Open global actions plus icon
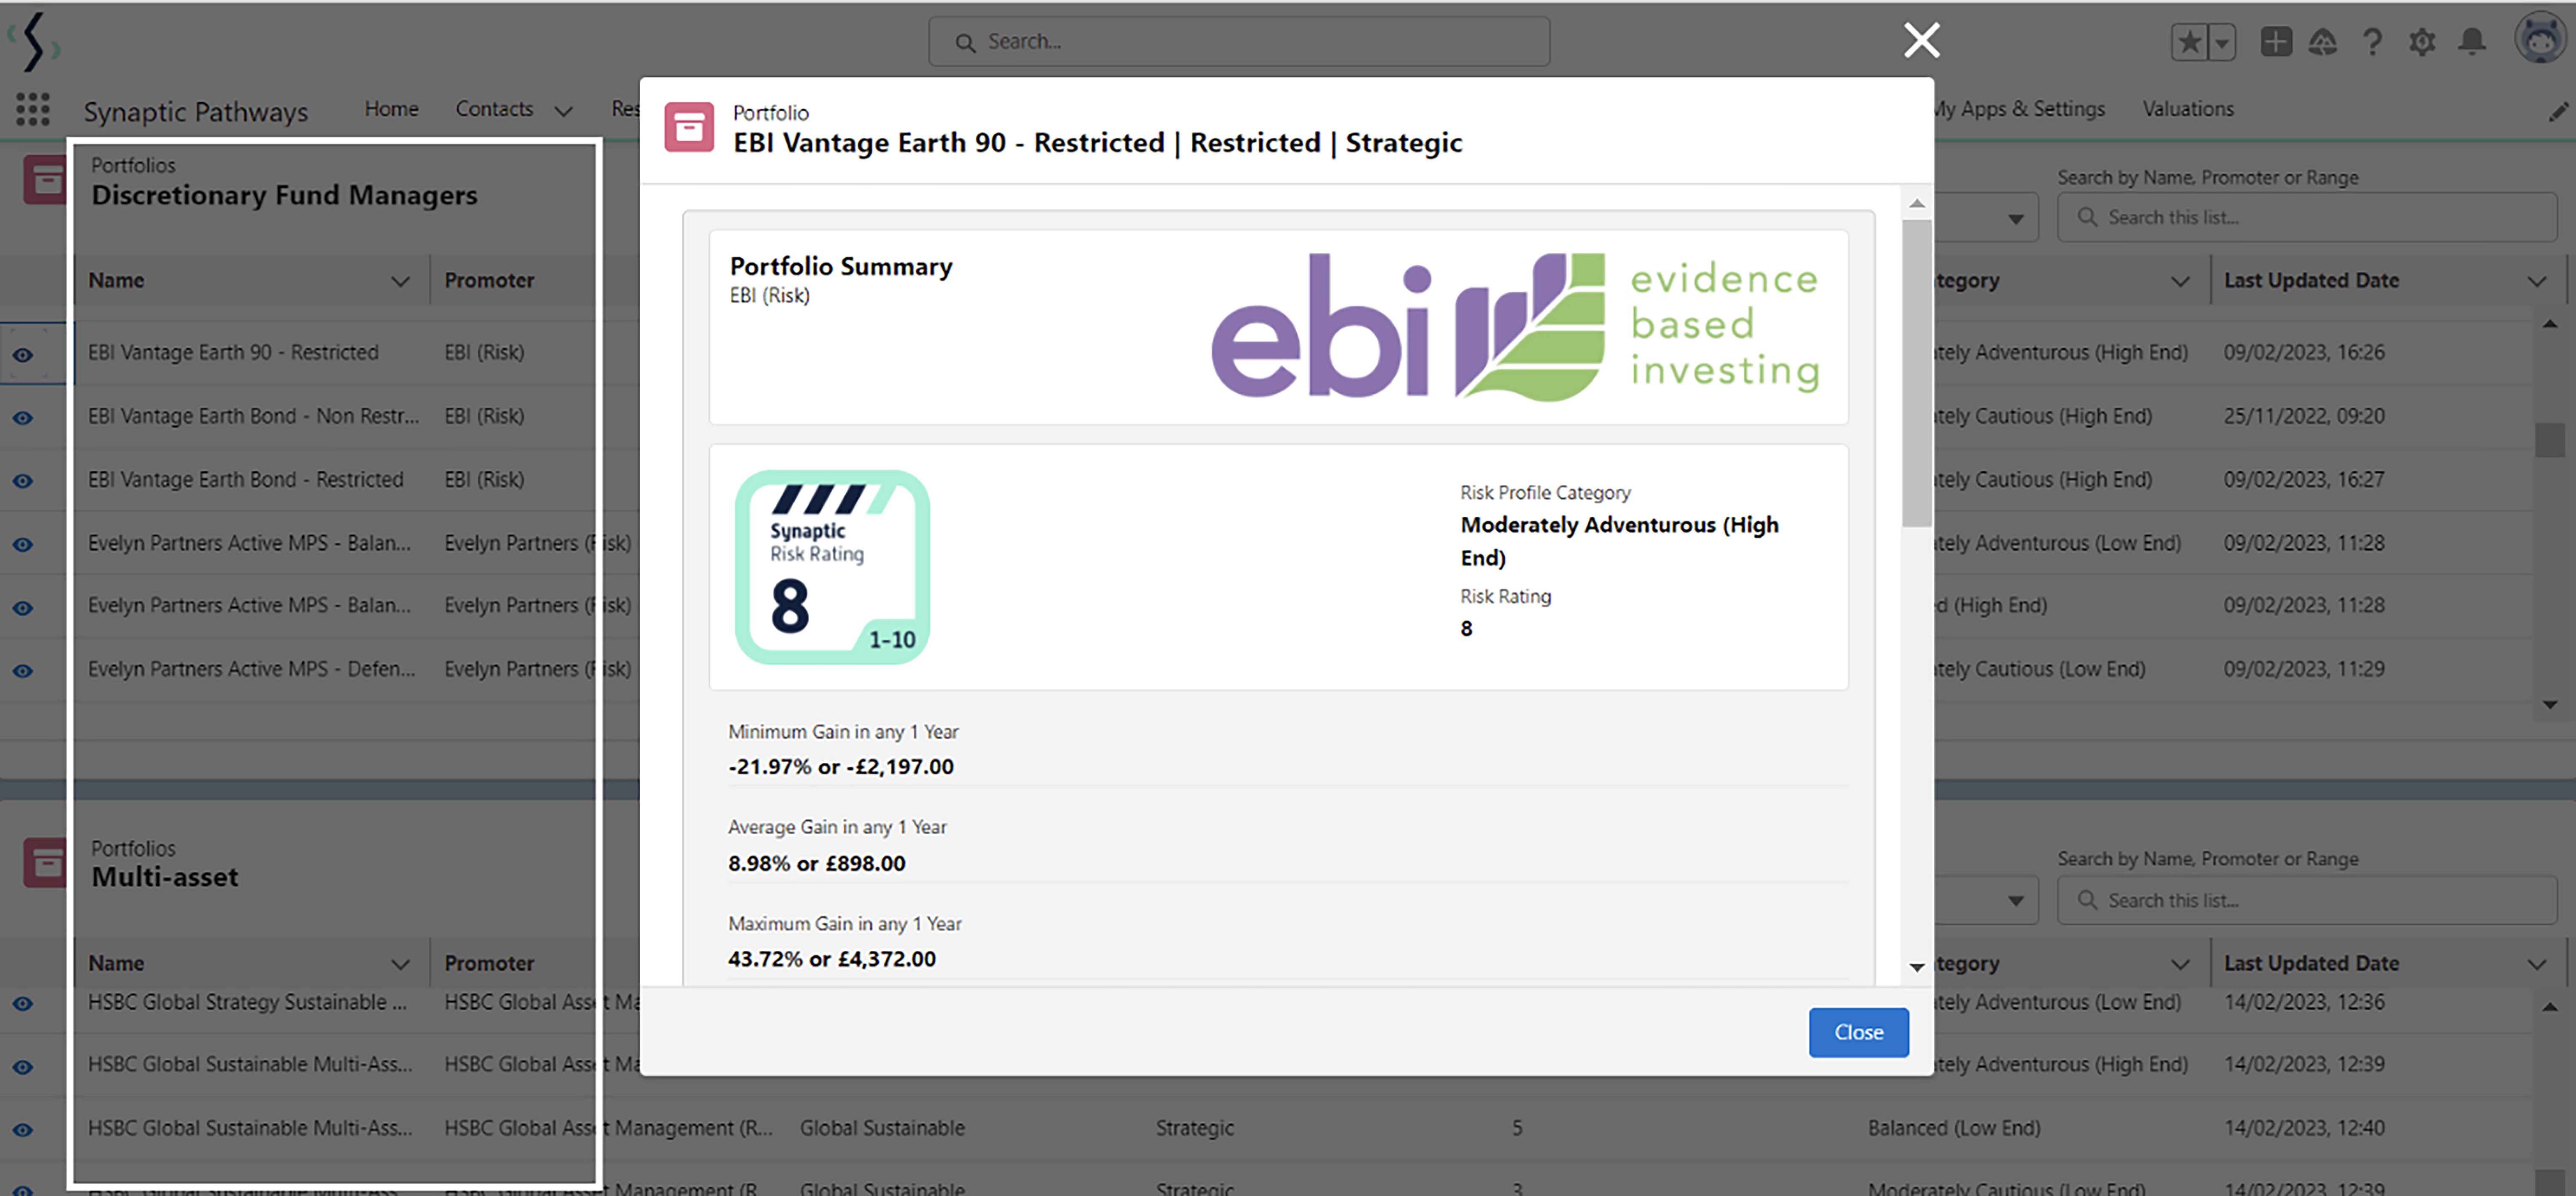Image resolution: width=2576 pixels, height=1196 pixels. (2276, 42)
